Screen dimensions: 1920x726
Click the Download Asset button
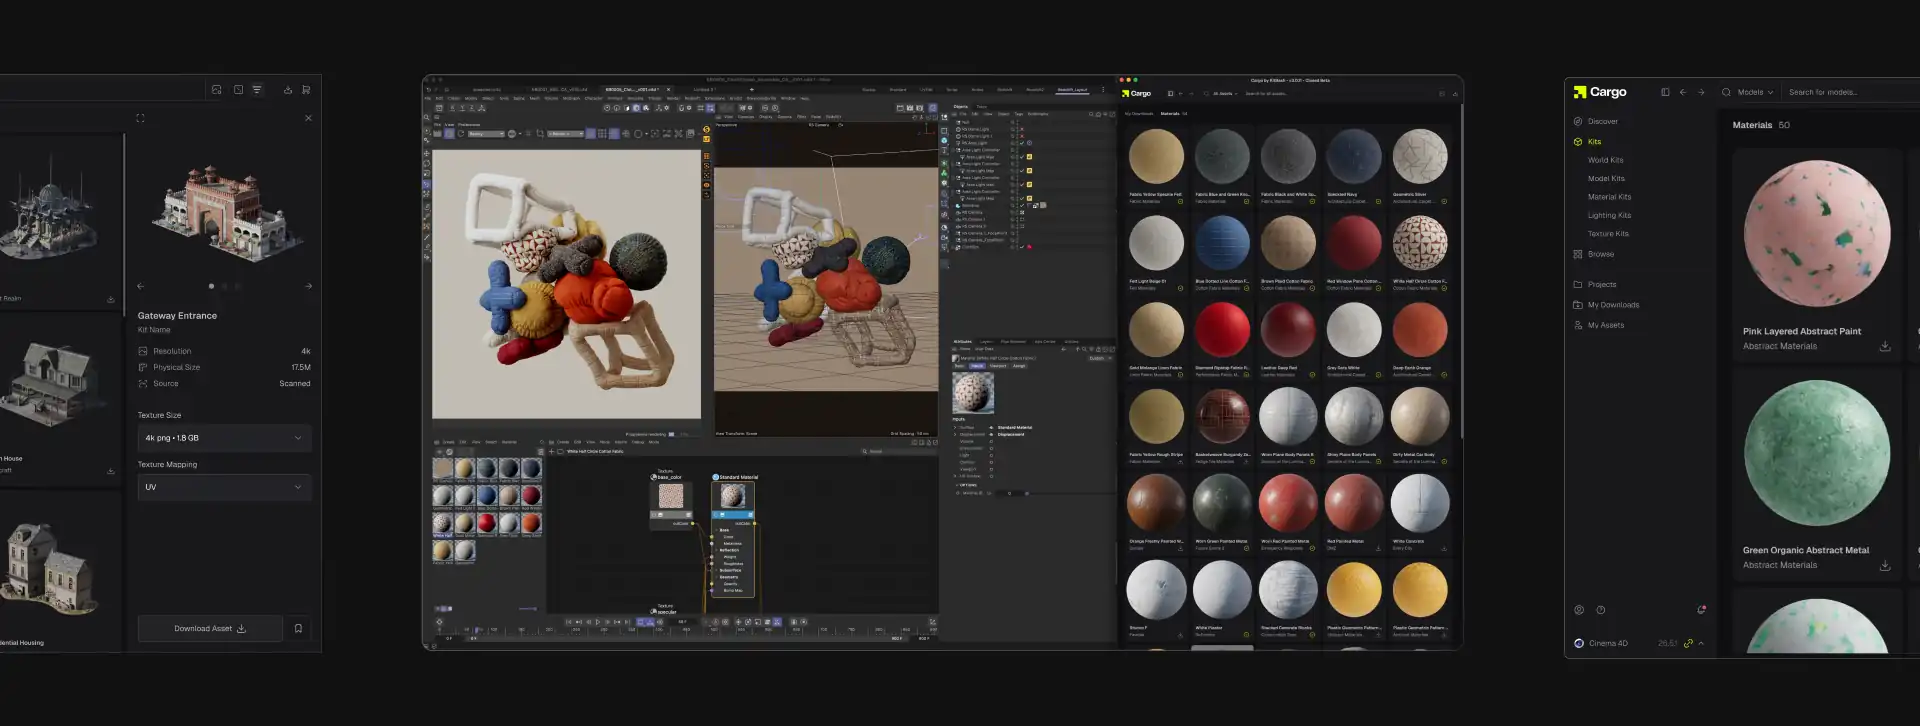210,629
